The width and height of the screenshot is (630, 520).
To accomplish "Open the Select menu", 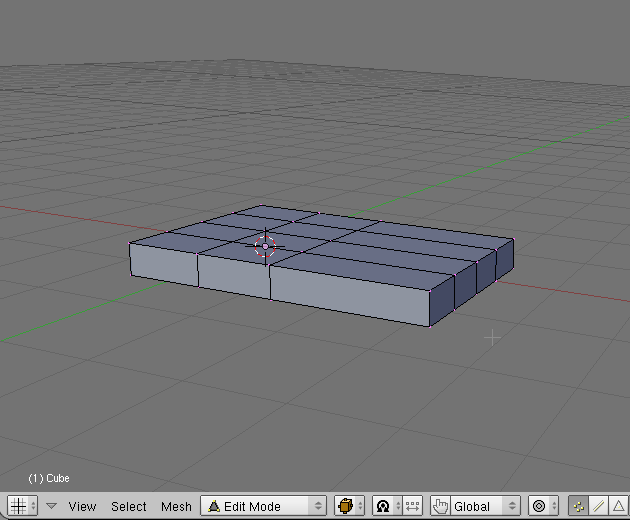I will (129, 506).
